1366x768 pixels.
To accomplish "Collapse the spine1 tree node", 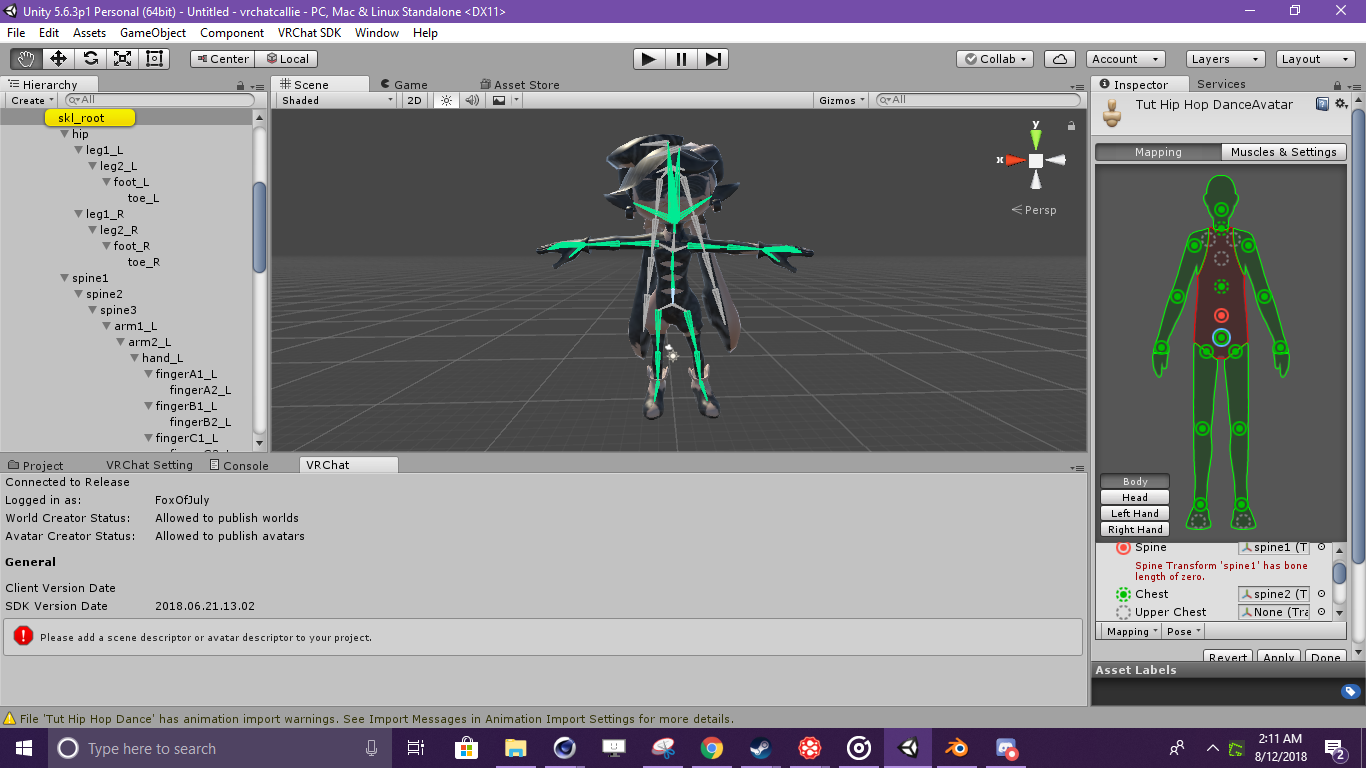I will click(x=65, y=278).
